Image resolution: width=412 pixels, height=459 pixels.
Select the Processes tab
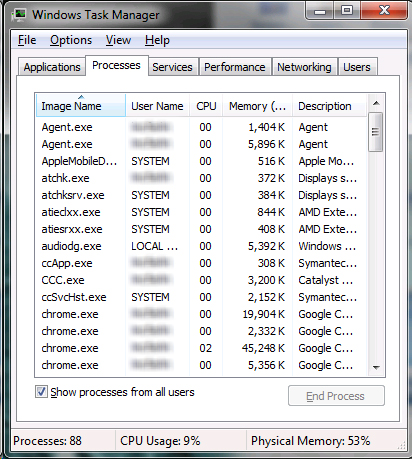point(116,65)
